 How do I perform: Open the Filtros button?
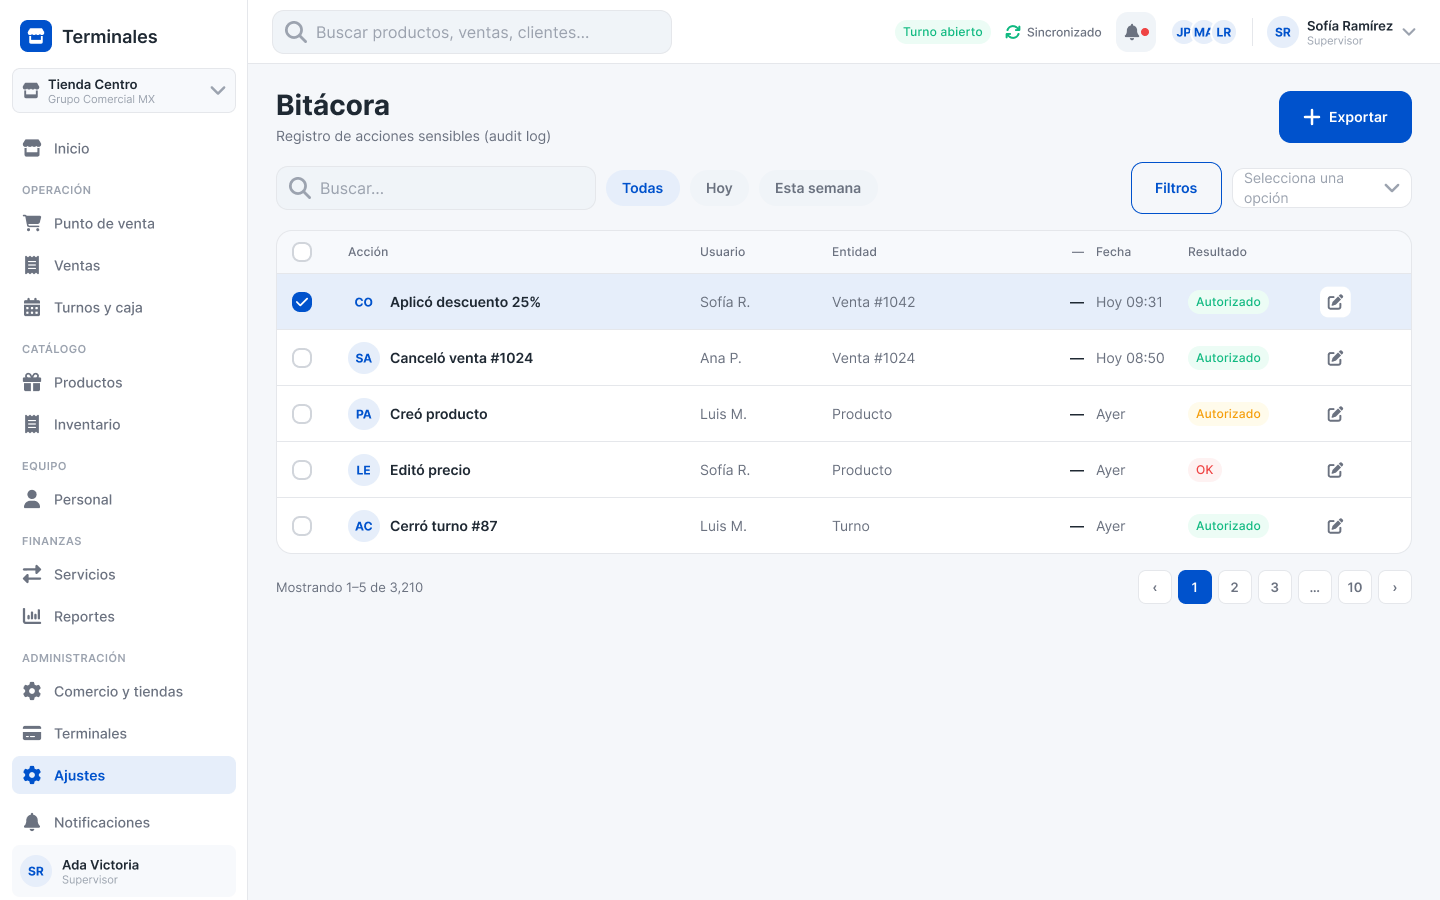[x=1176, y=188]
